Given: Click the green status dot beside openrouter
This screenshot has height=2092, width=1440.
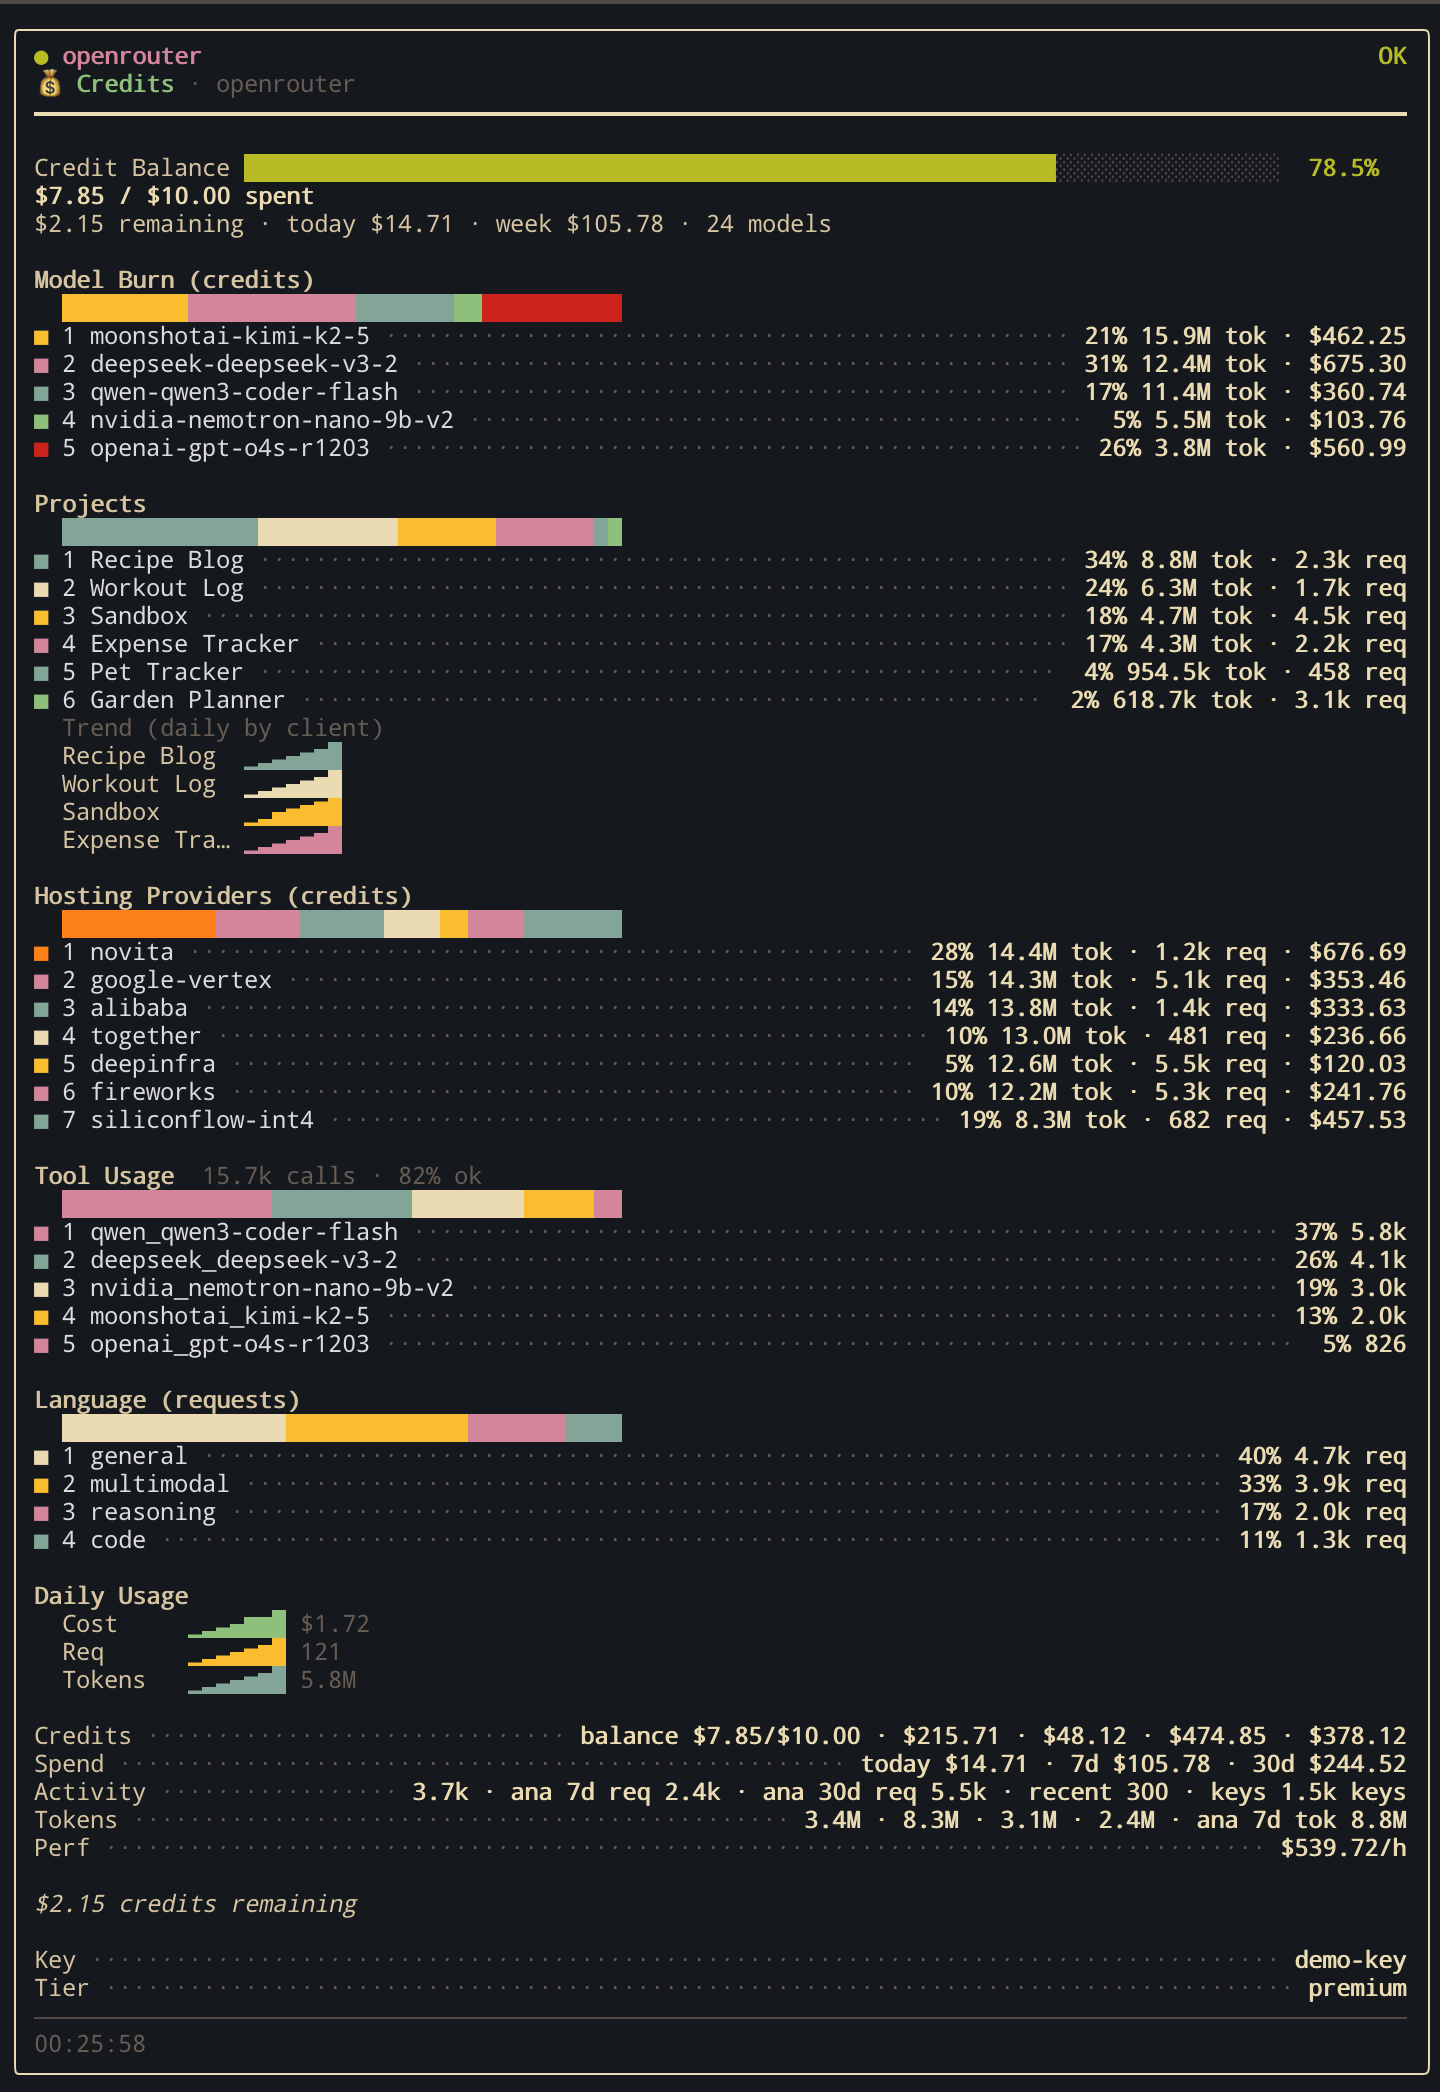Looking at the screenshot, I should [41, 57].
